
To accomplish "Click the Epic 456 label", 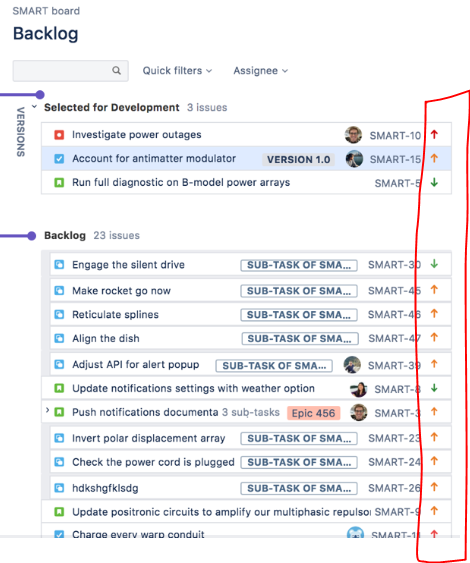I will click(313, 413).
